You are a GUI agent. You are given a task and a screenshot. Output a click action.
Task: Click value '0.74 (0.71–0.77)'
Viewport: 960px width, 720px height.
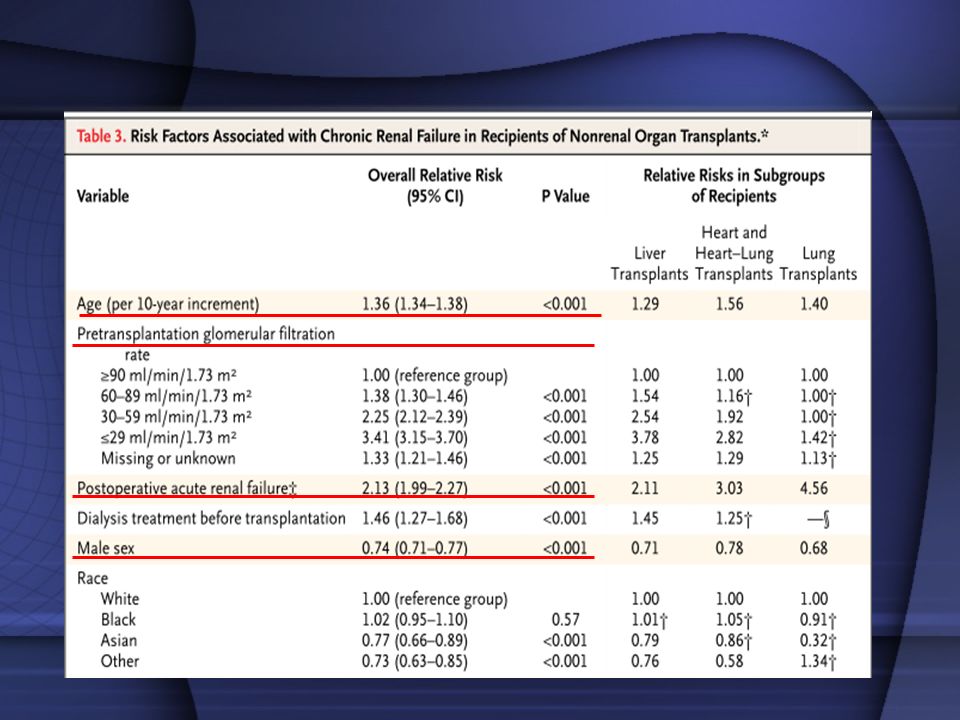(414, 548)
